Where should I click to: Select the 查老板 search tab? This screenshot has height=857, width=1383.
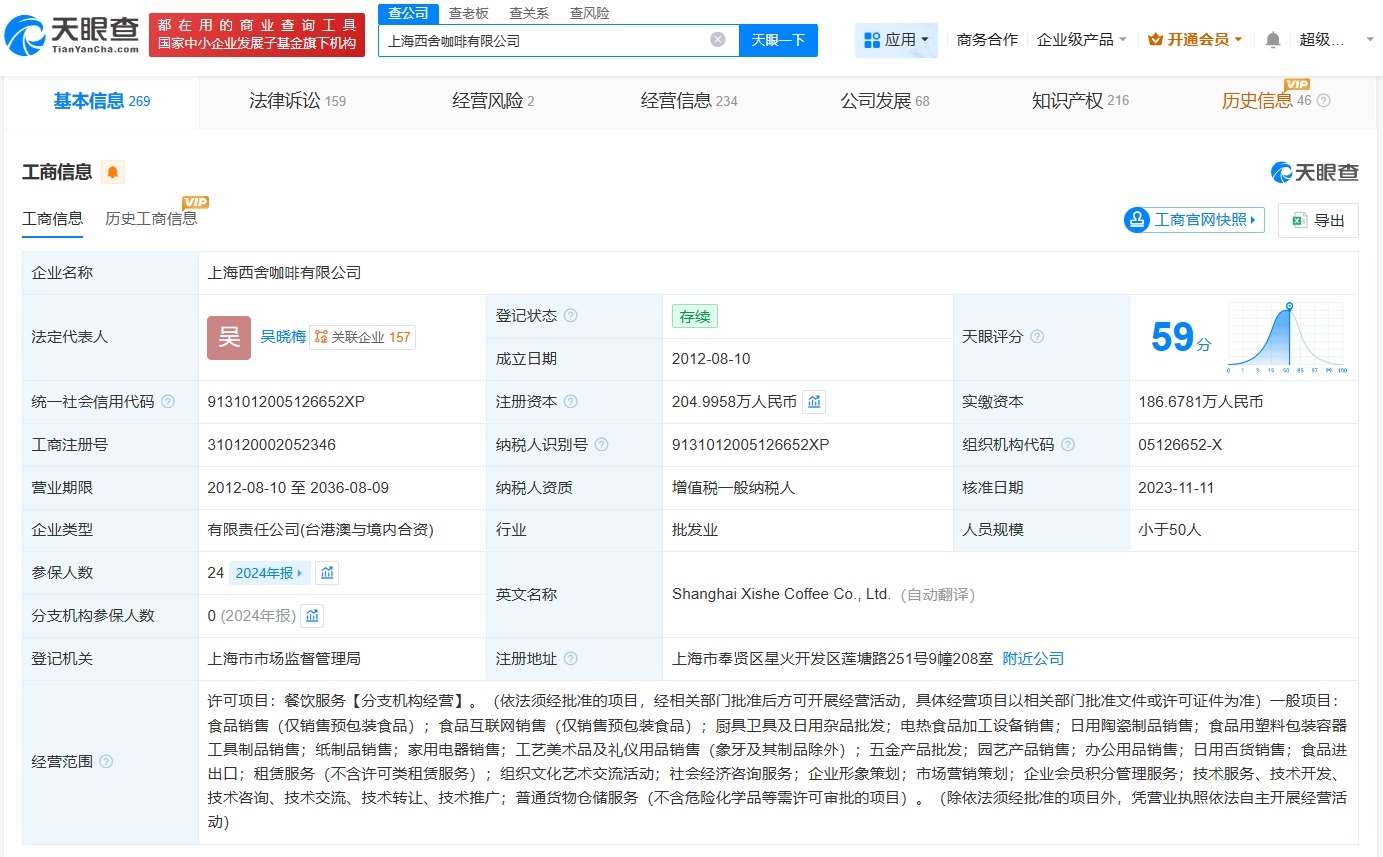point(469,12)
